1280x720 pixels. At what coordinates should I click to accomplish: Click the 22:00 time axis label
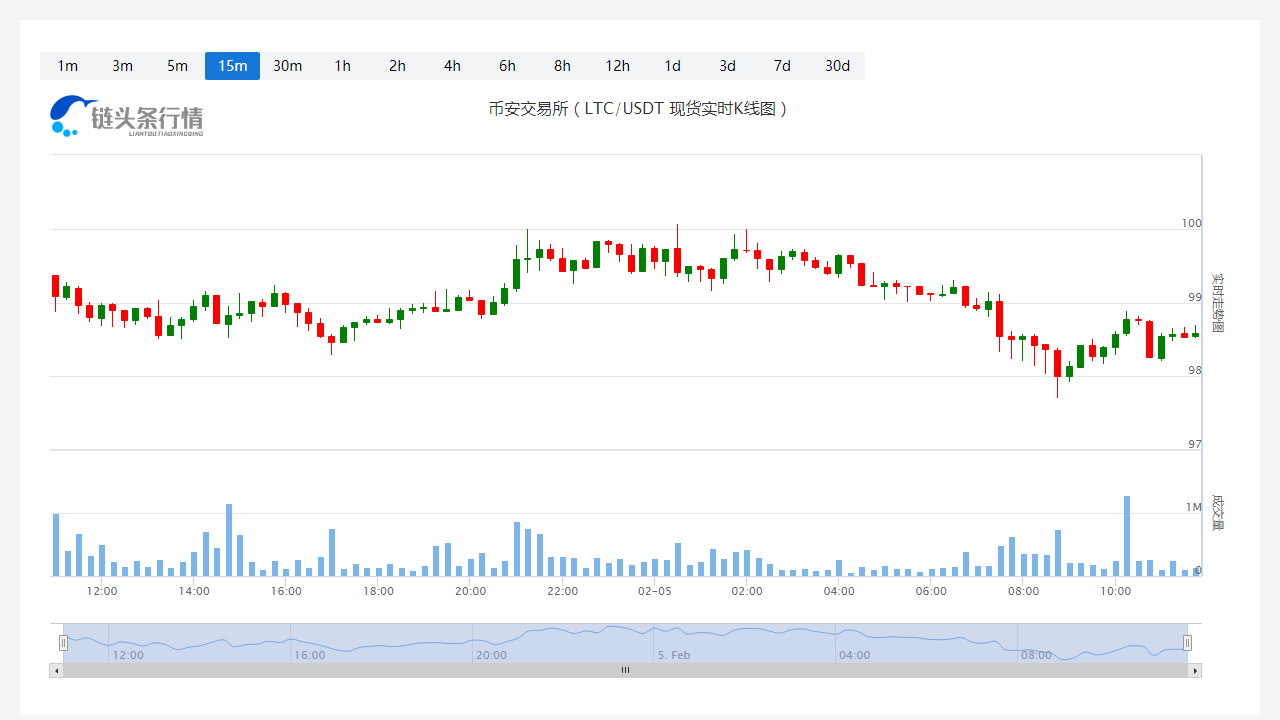pyautogui.click(x=563, y=591)
